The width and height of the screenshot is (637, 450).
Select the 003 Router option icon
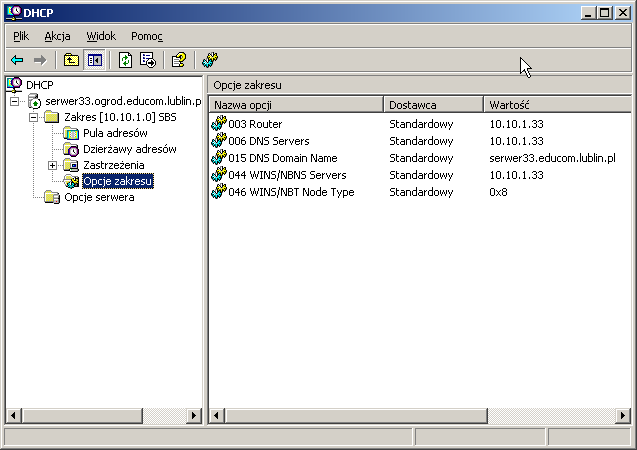[220, 124]
